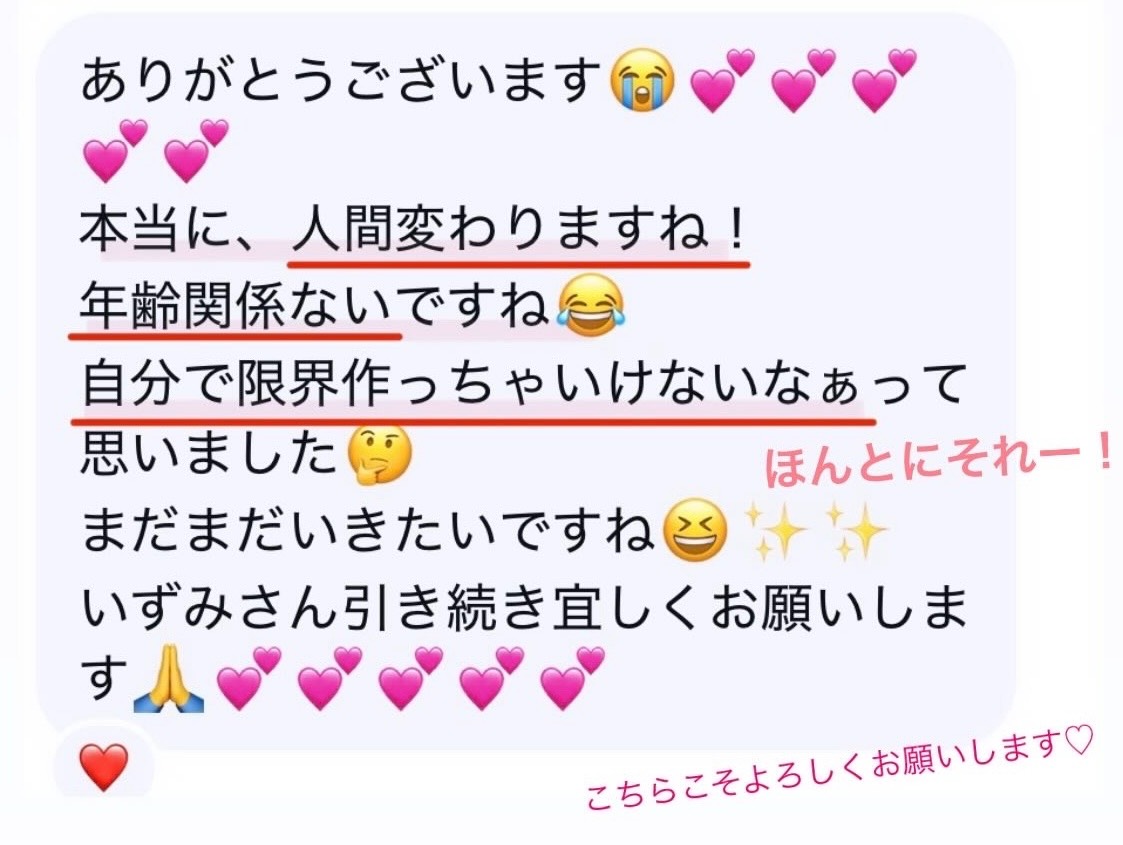Click the grinning squinting face emoji
Screen dimensions: 1123x845
click(695, 533)
